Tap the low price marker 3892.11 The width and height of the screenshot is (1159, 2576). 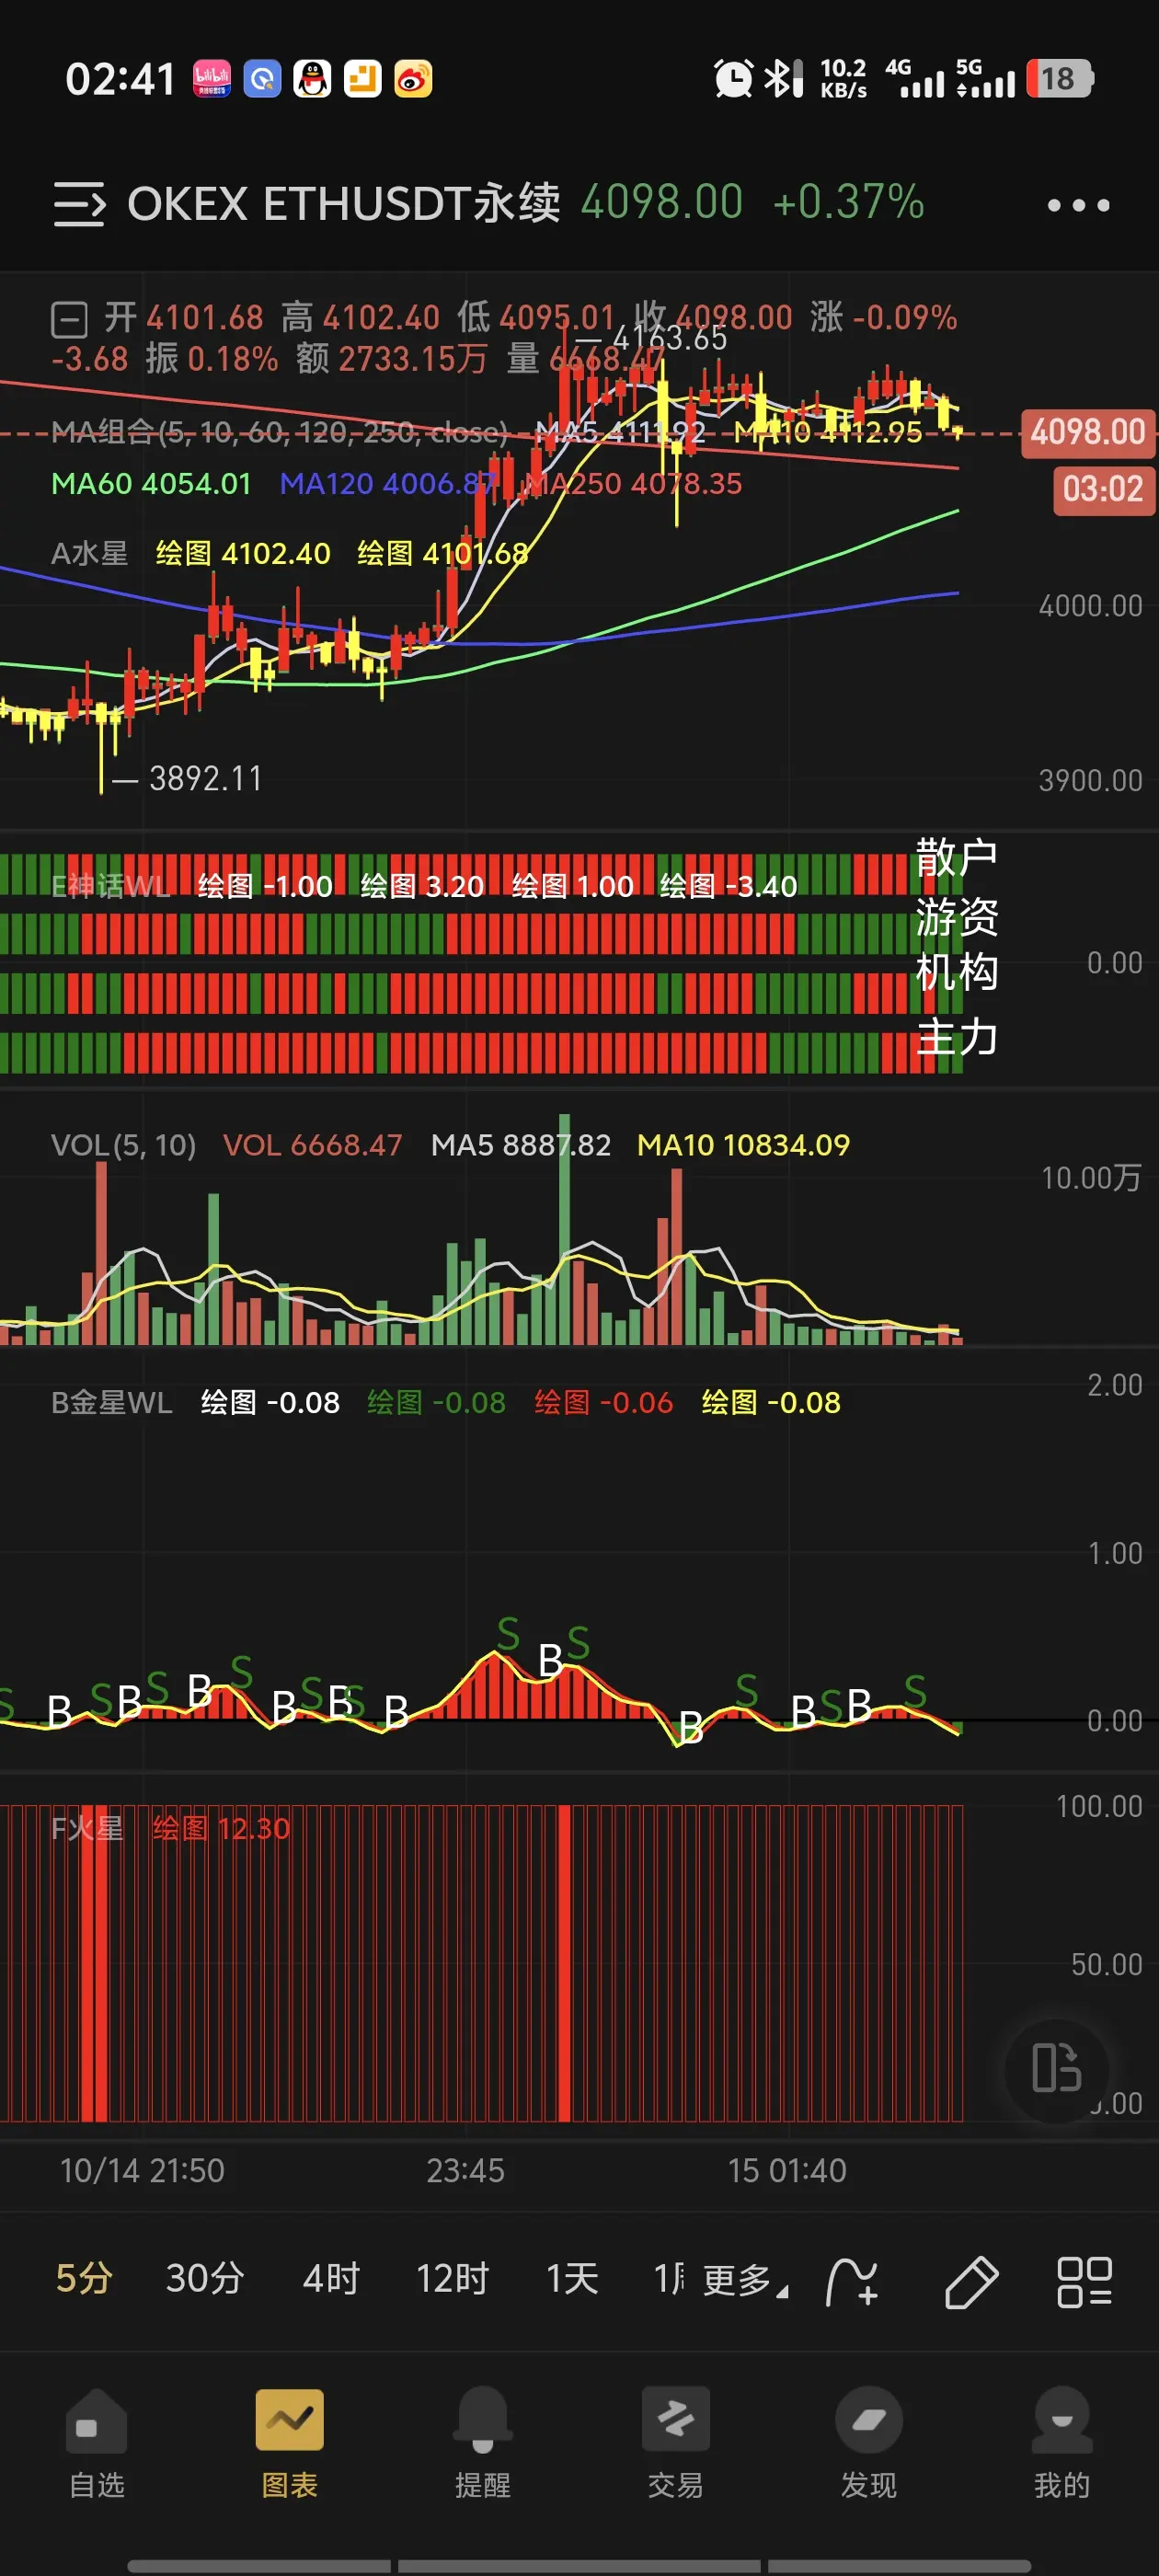click(x=206, y=778)
